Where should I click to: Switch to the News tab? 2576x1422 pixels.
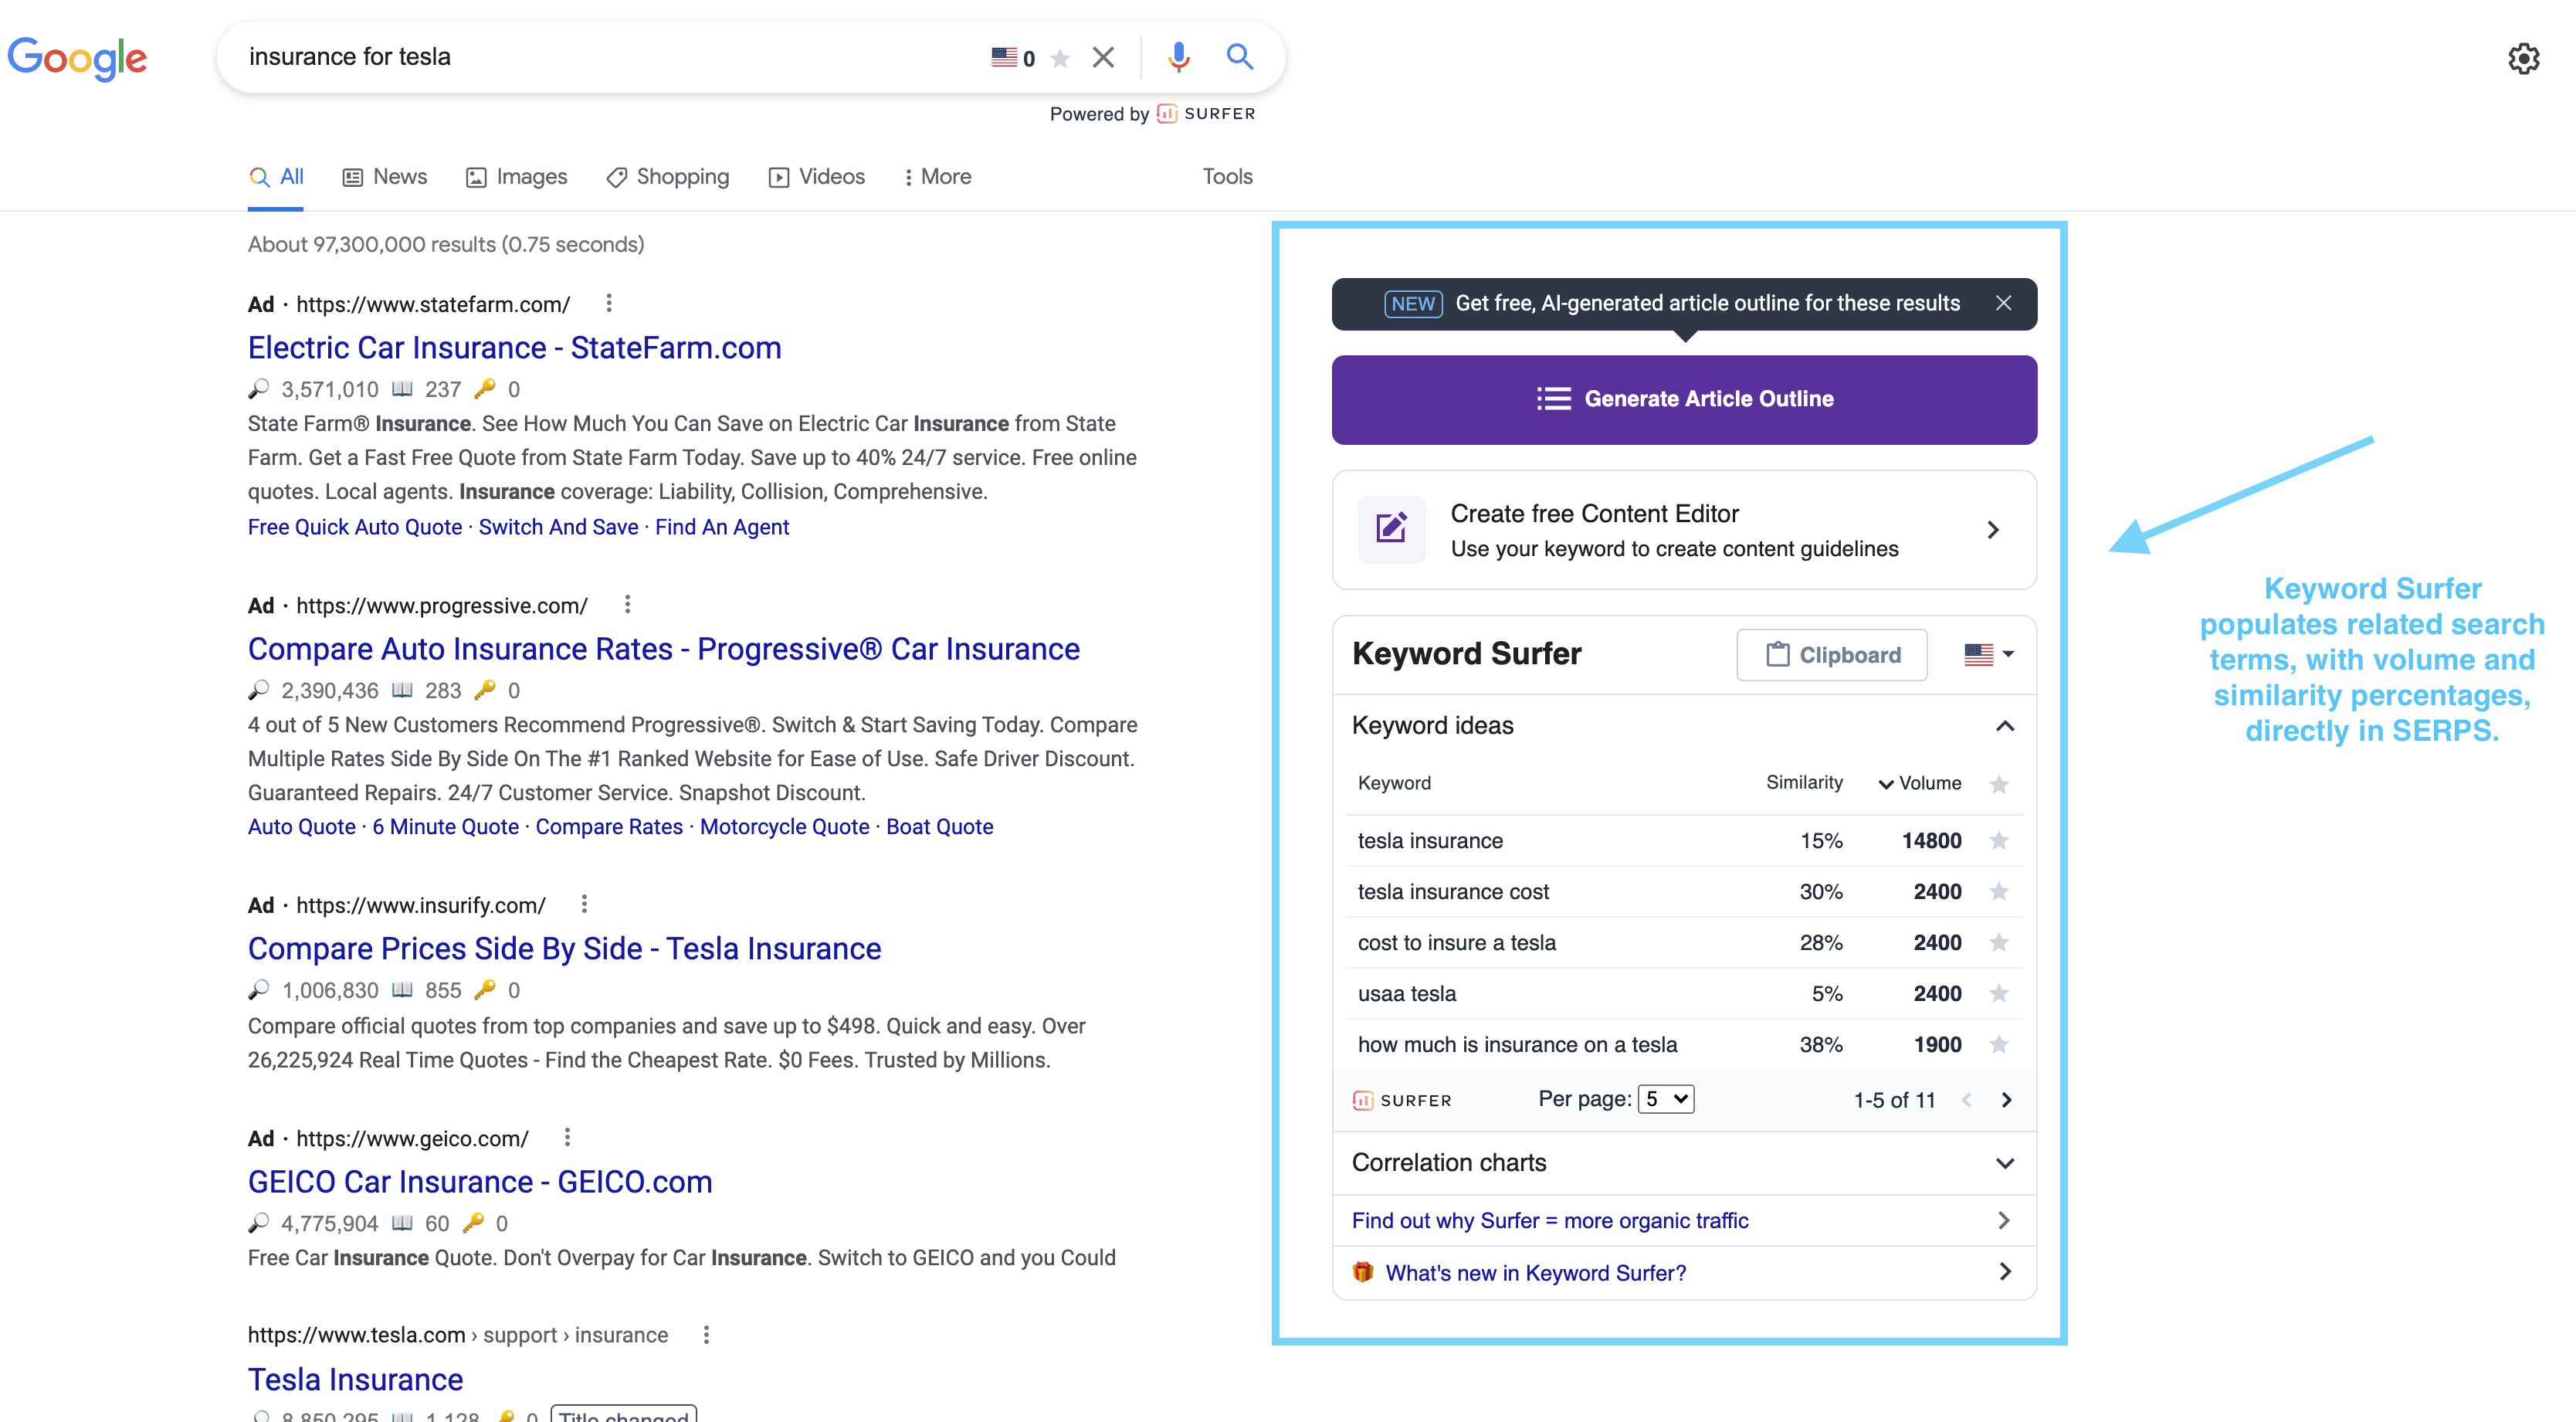(x=385, y=177)
